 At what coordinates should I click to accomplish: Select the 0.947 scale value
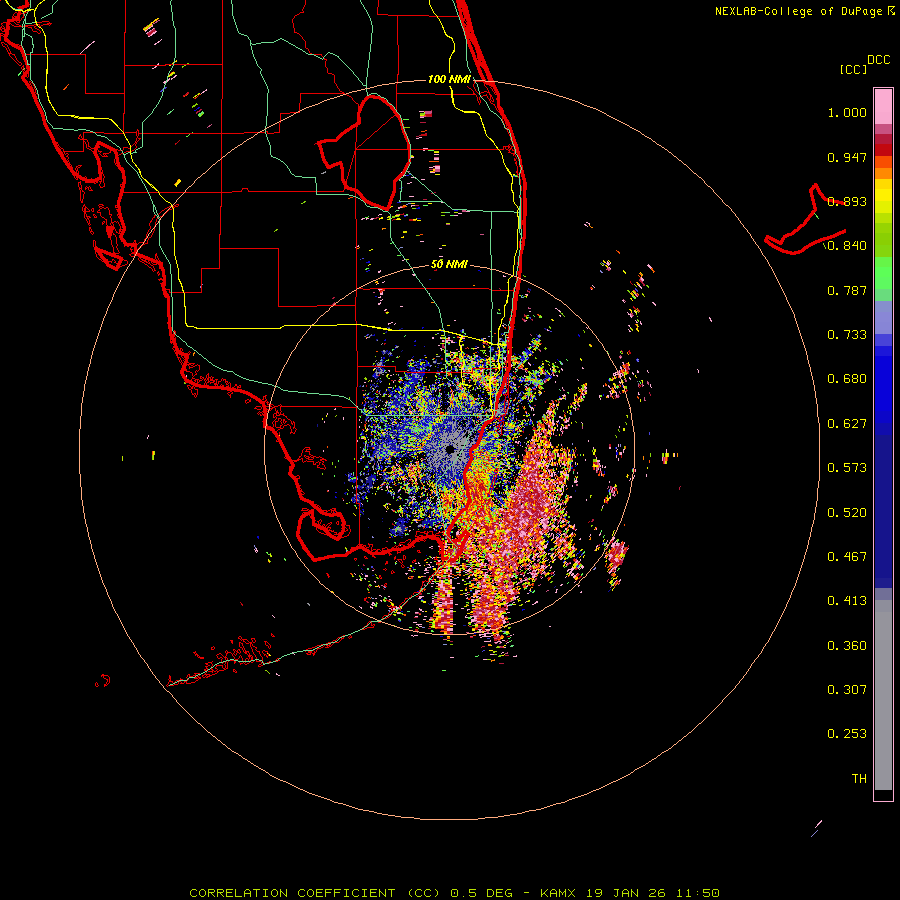(x=847, y=157)
